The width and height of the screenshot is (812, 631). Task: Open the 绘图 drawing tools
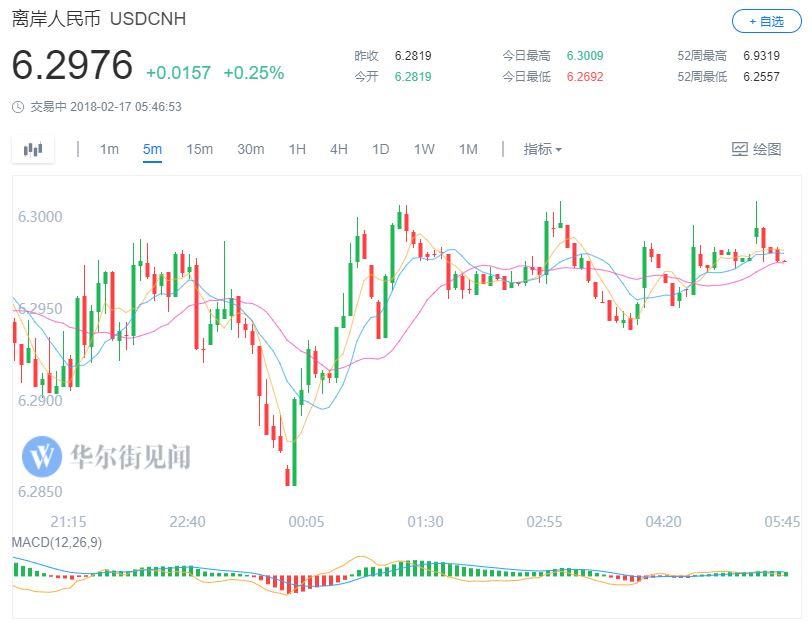(756, 150)
